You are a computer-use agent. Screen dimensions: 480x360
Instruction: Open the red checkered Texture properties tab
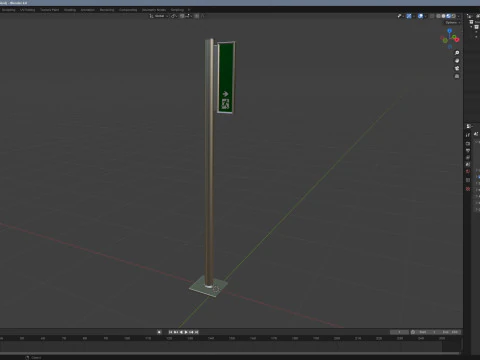[468, 189]
